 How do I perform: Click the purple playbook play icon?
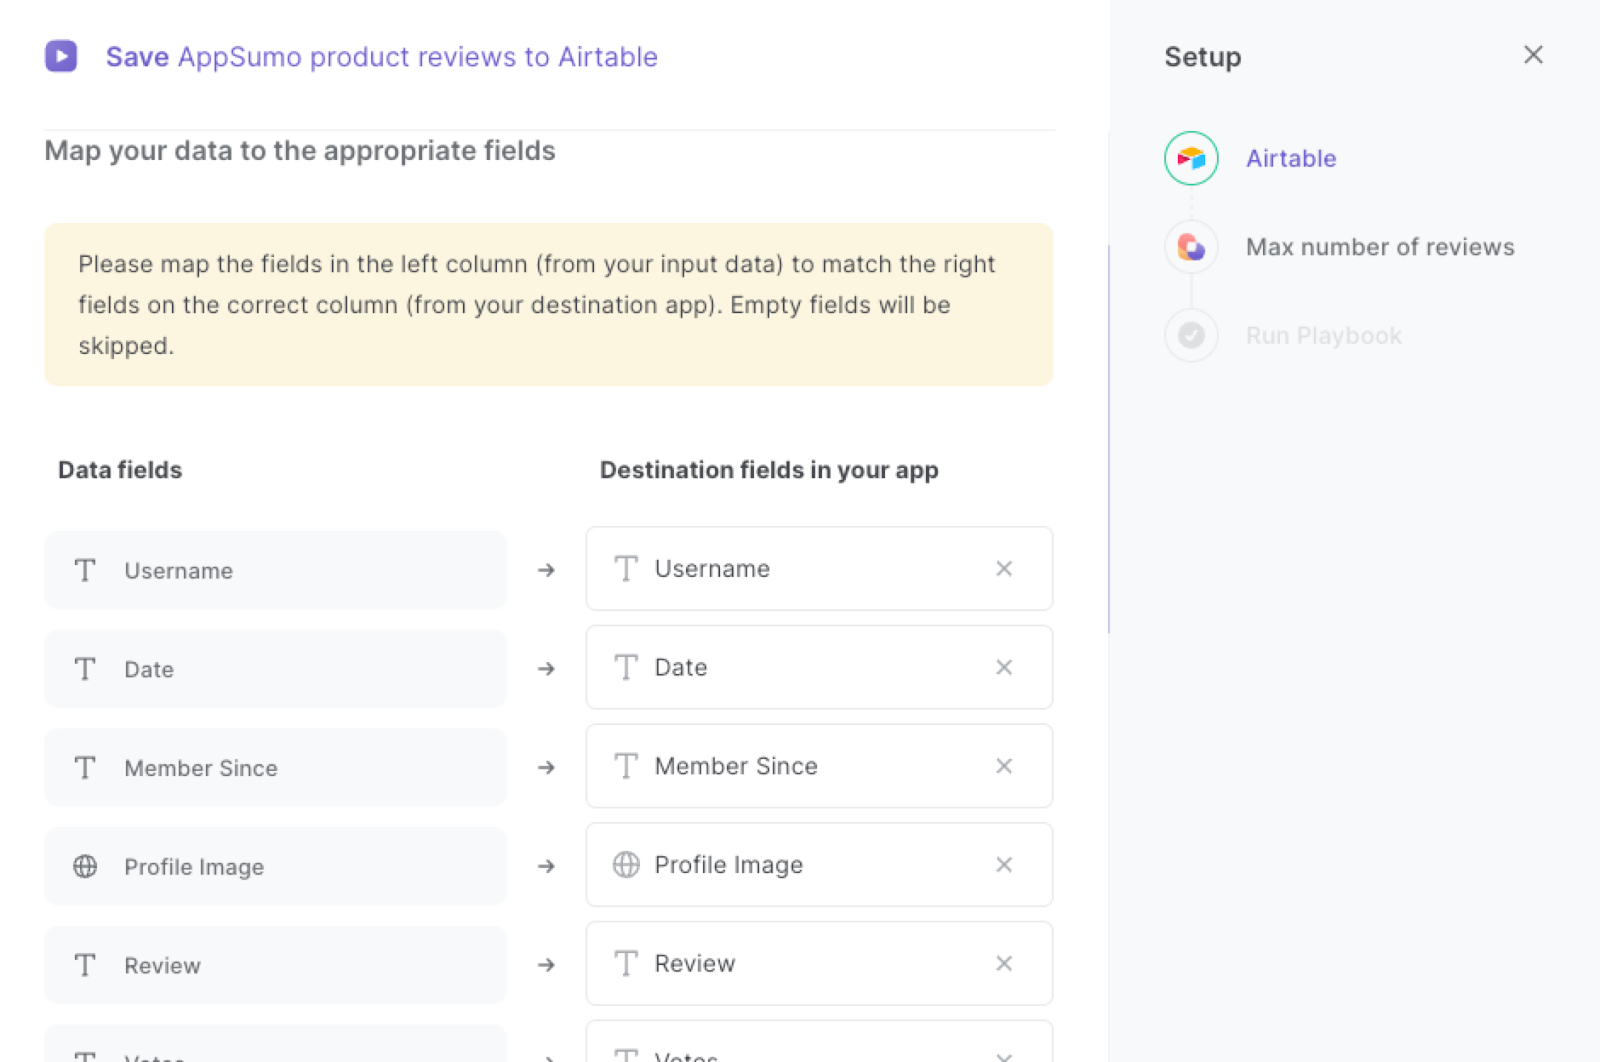61,56
